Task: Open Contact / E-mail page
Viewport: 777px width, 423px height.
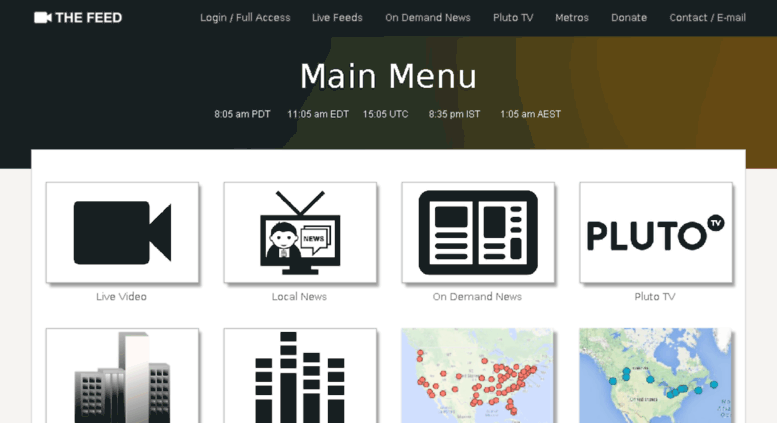Action: click(x=708, y=18)
